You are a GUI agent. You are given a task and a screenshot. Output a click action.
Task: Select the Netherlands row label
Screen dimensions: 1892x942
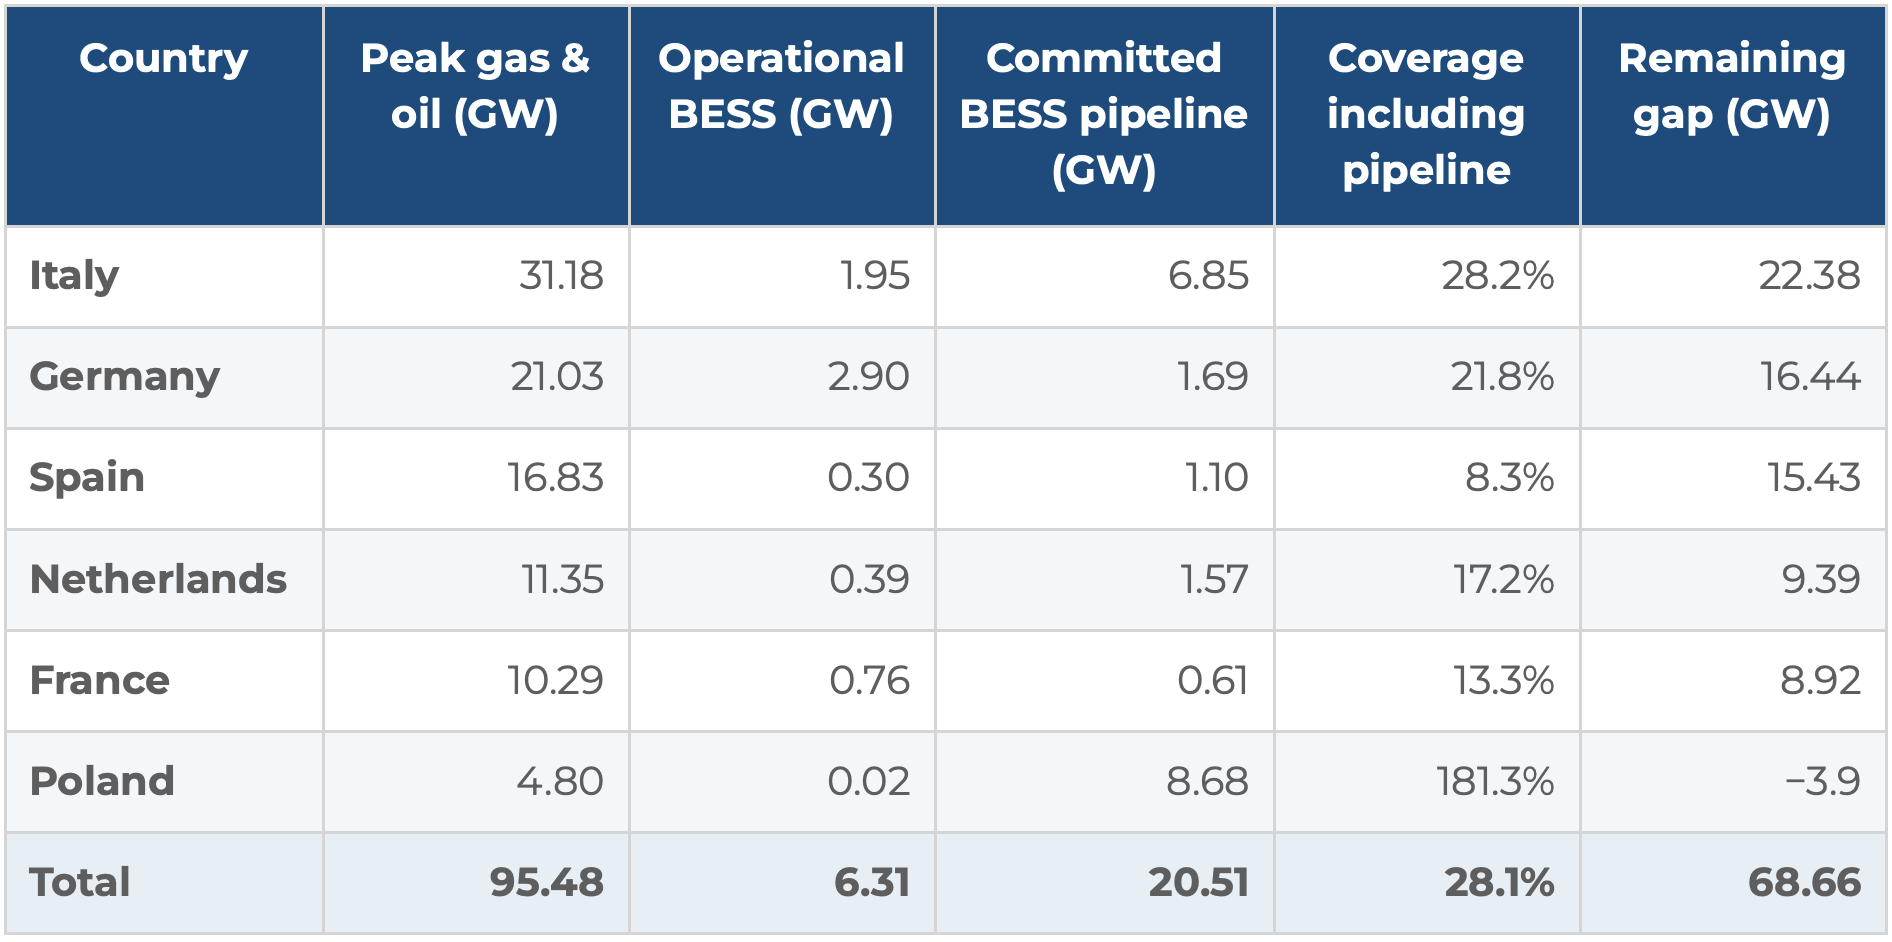158,579
